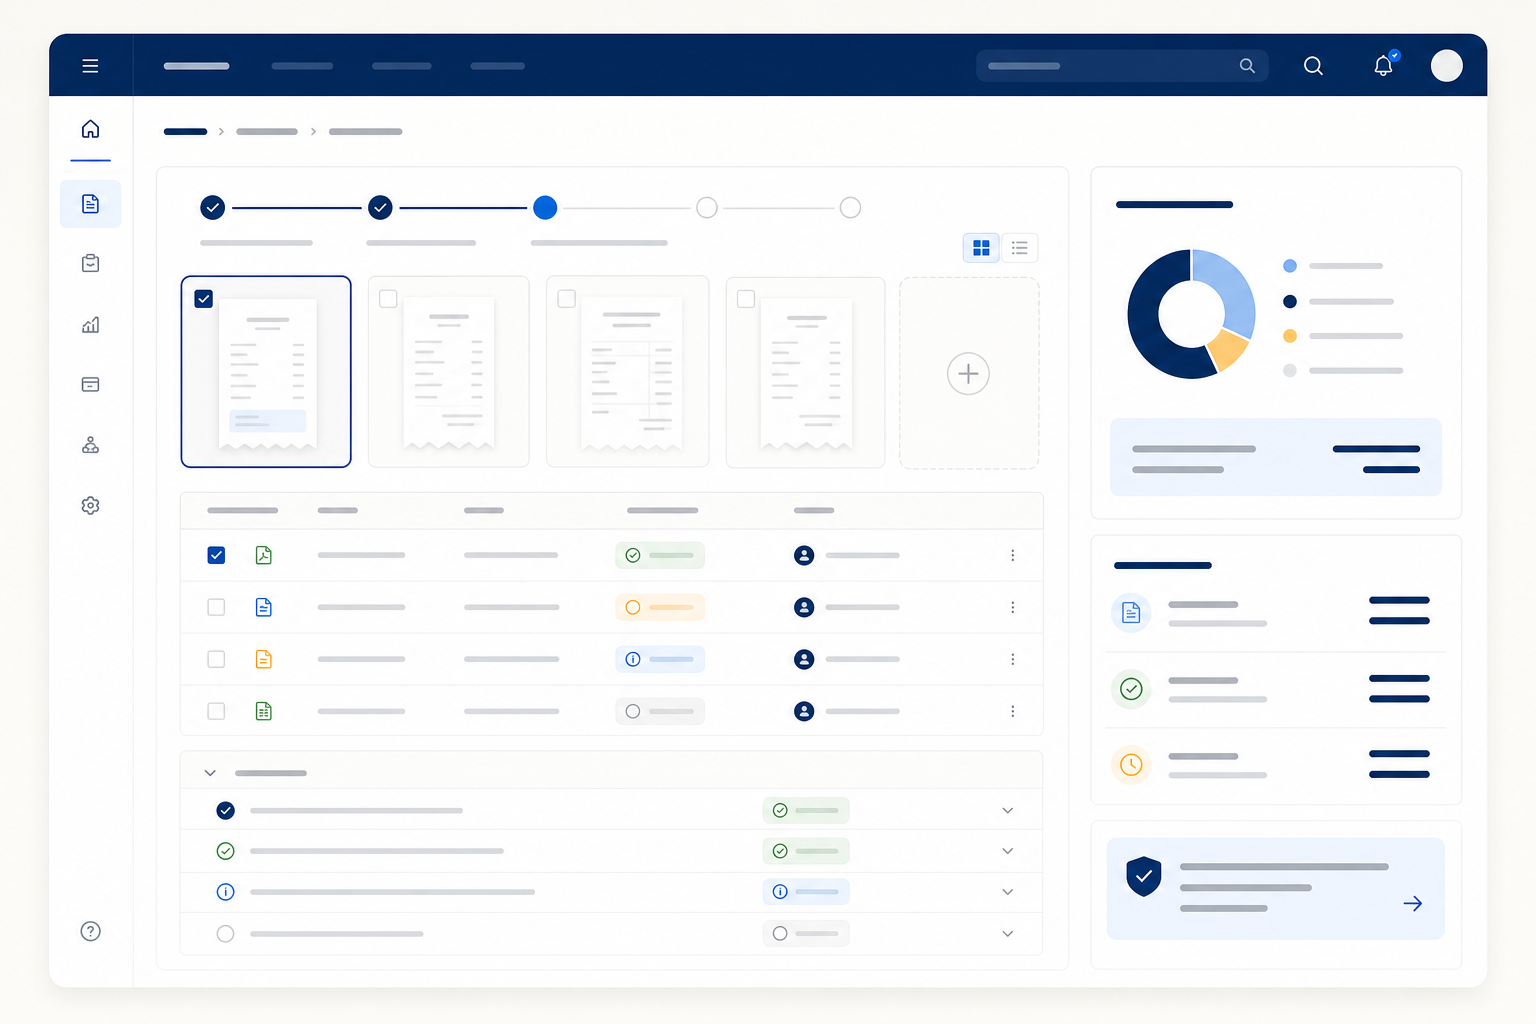Switch to grid view
Image resolution: width=1536 pixels, height=1024 pixels.
981,248
